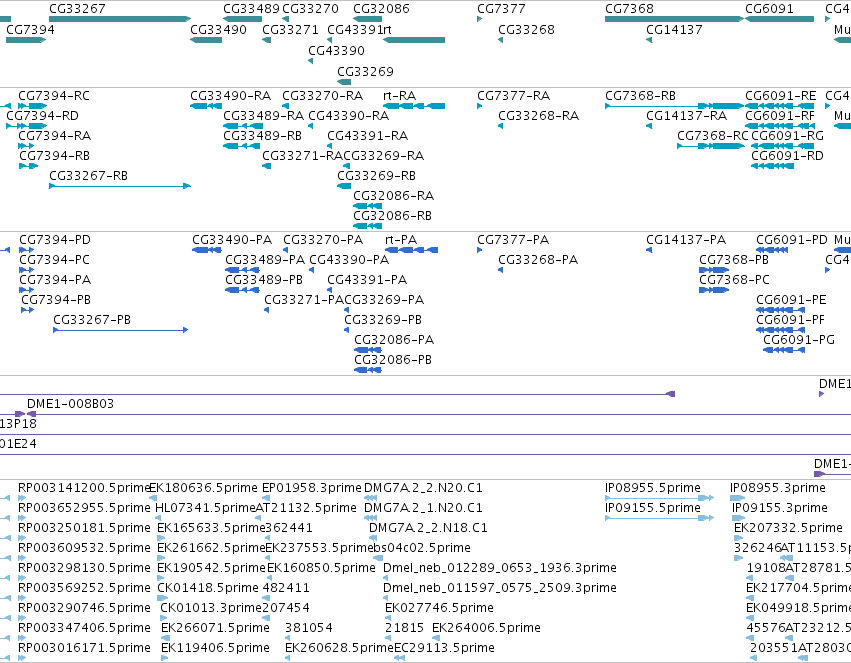Click the CG33268-RA transcript

coord(500,126)
